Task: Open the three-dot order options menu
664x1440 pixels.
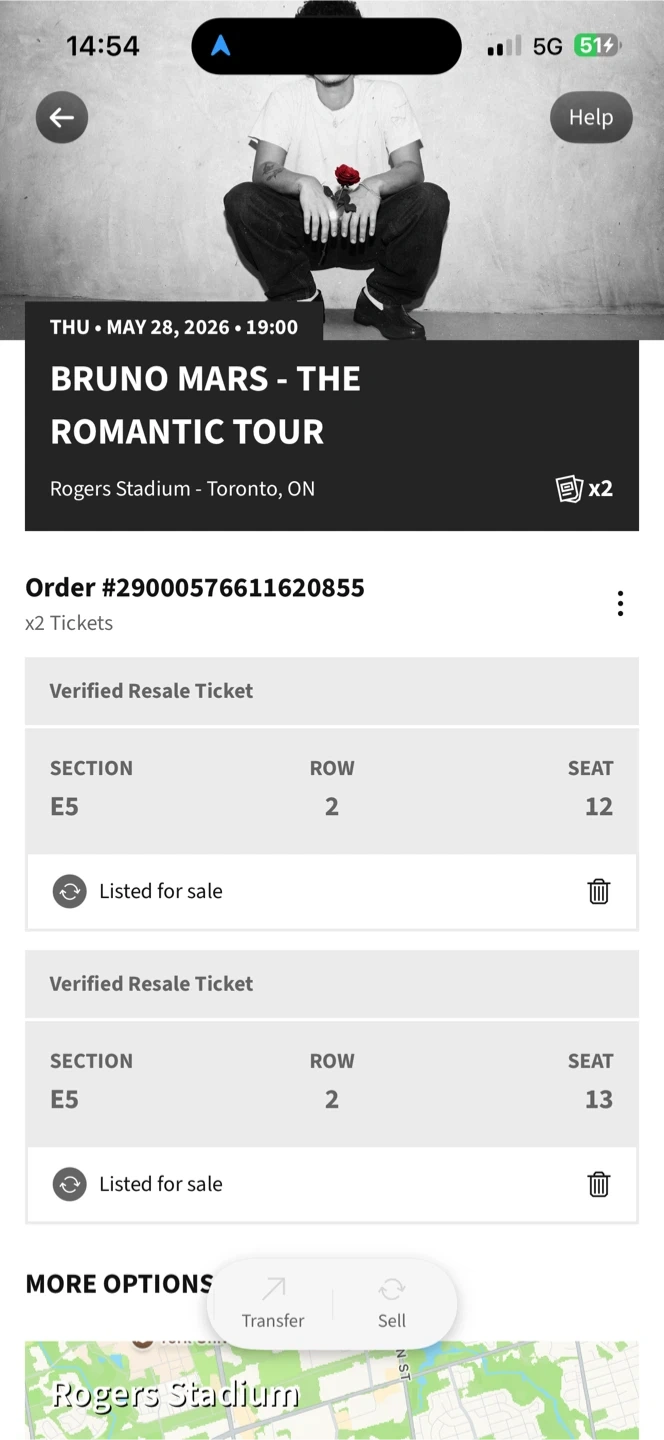Action: click(x=620, y=604)
